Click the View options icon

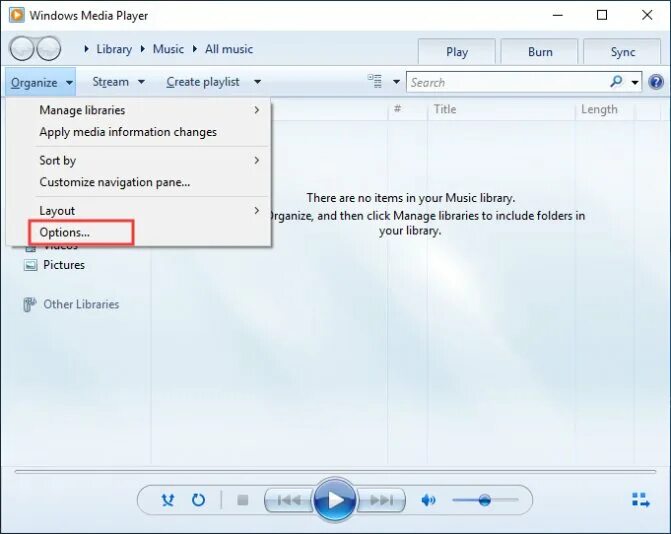coord(375,81)
